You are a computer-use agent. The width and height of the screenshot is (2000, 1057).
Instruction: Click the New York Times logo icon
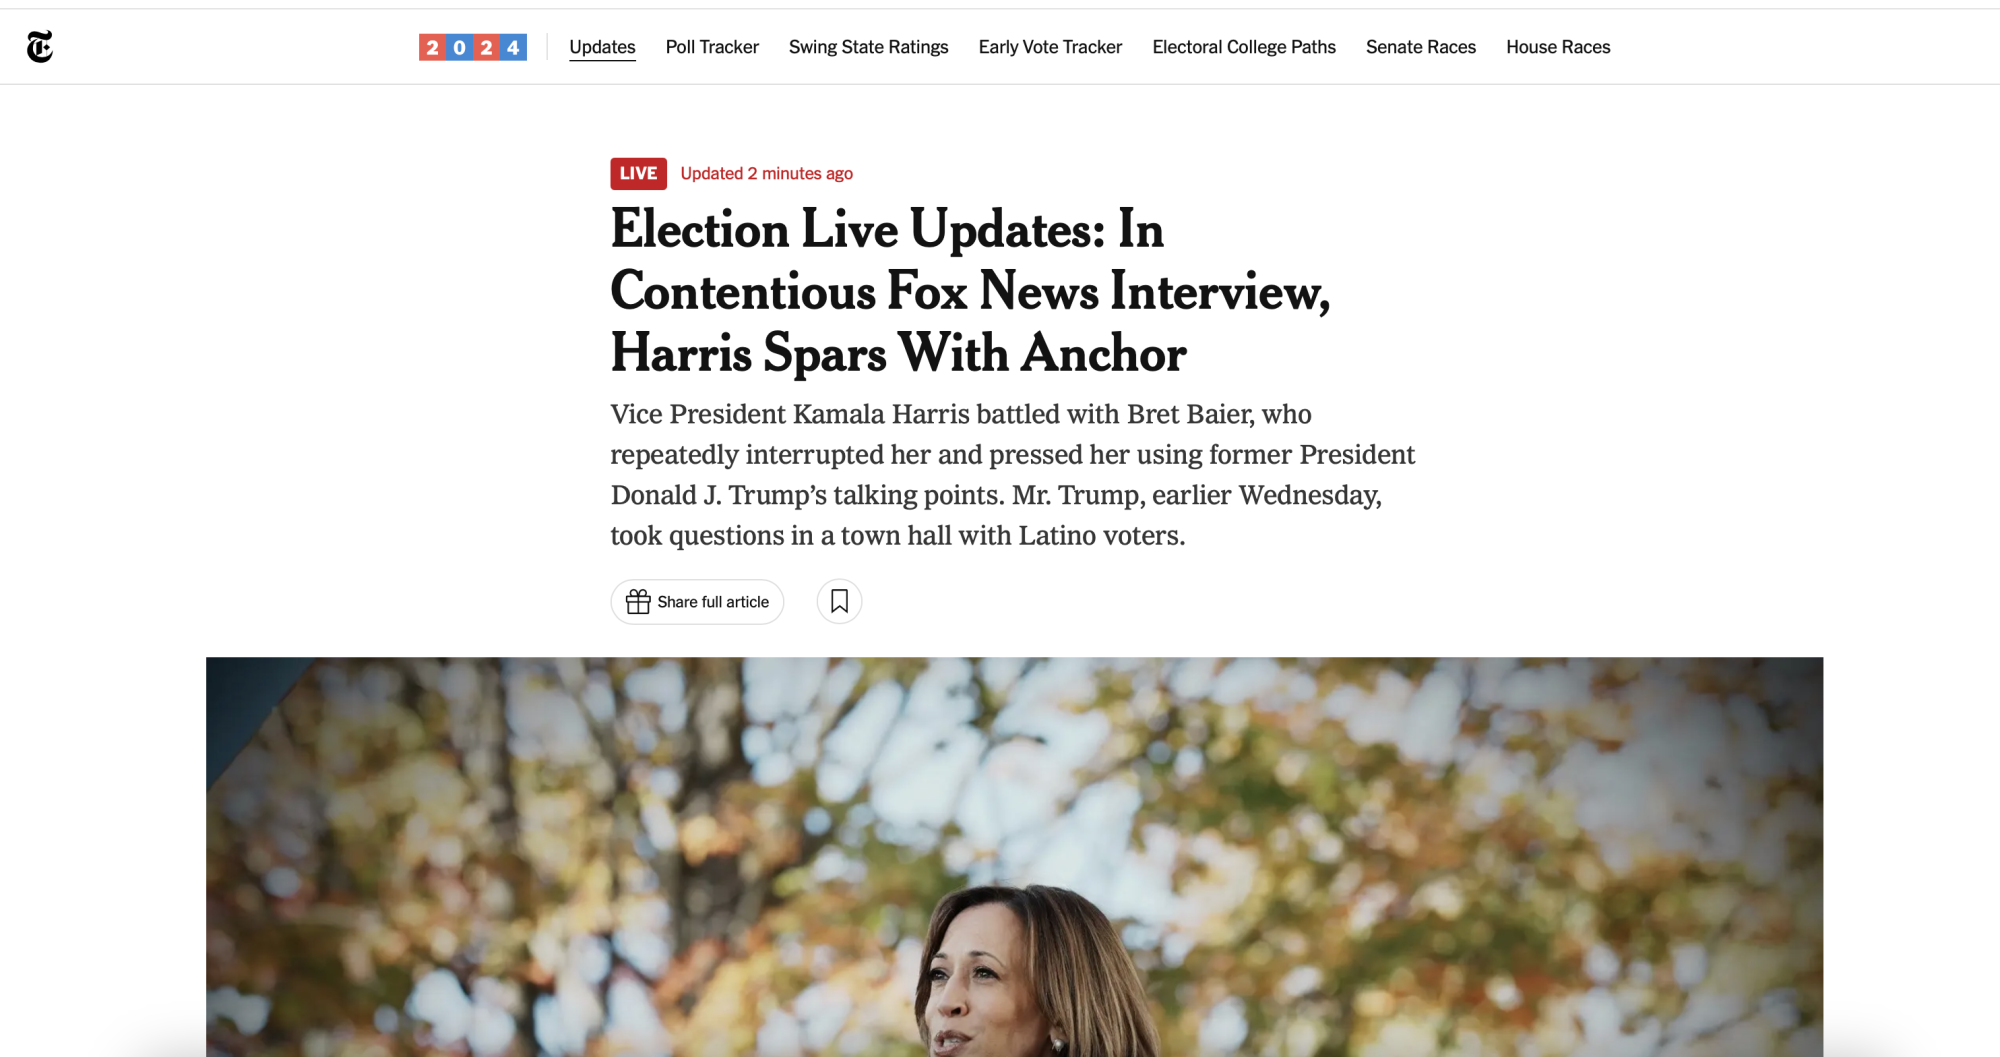pos(40,47)
